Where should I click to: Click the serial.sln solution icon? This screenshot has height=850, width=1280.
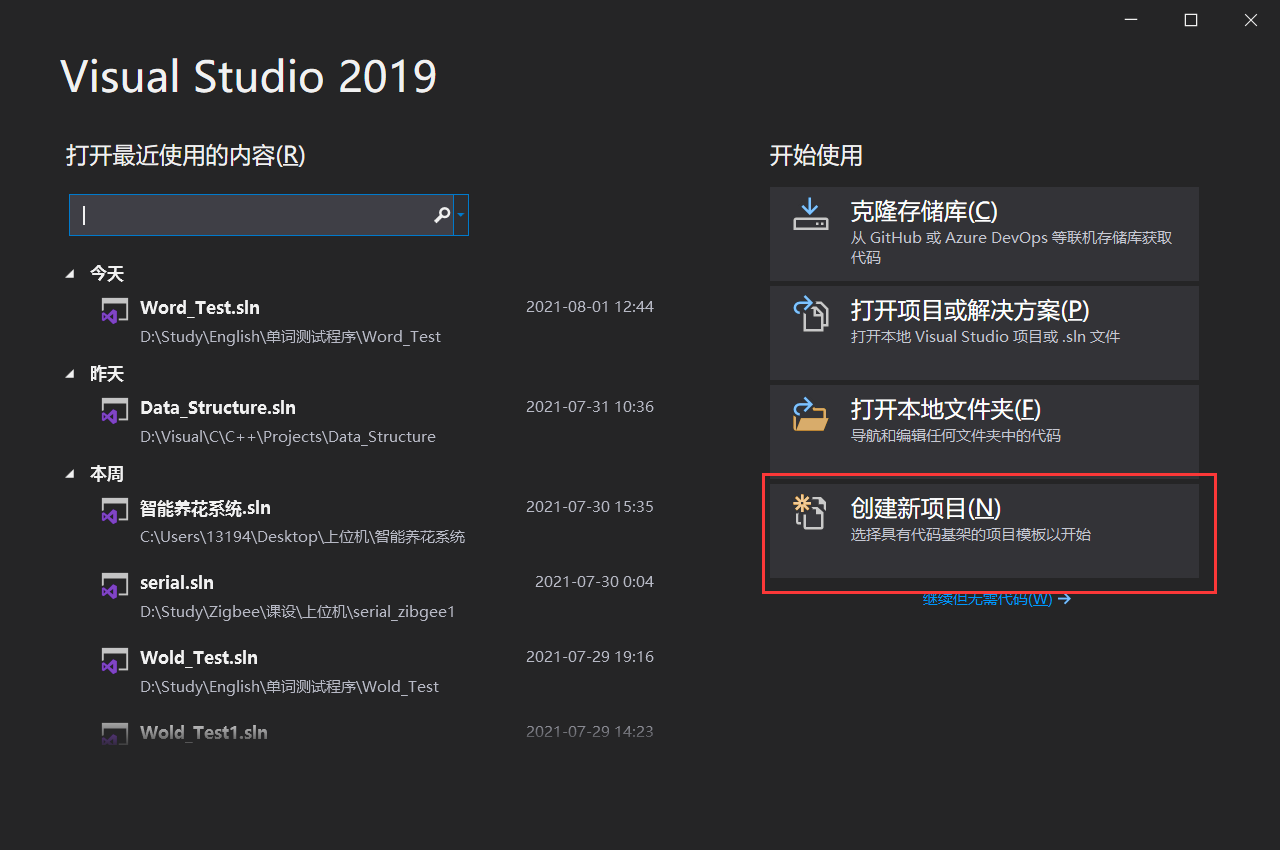[x=114, y=585]
